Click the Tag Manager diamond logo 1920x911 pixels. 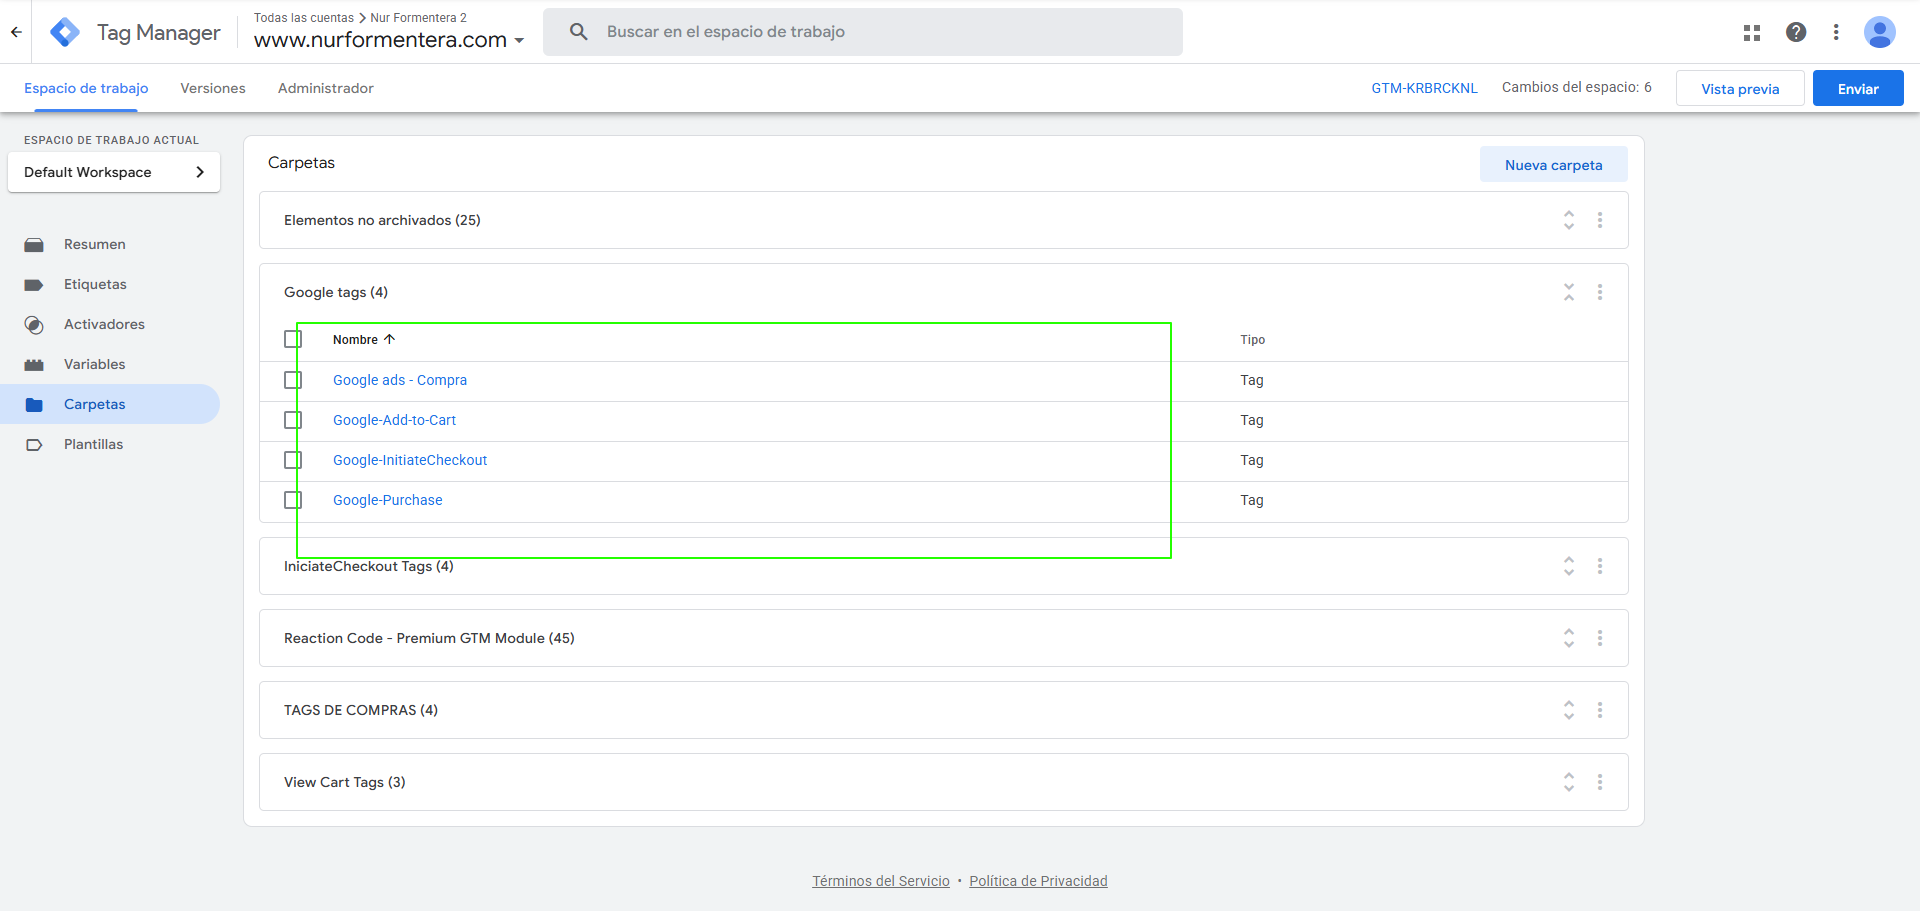coord(65,32)
